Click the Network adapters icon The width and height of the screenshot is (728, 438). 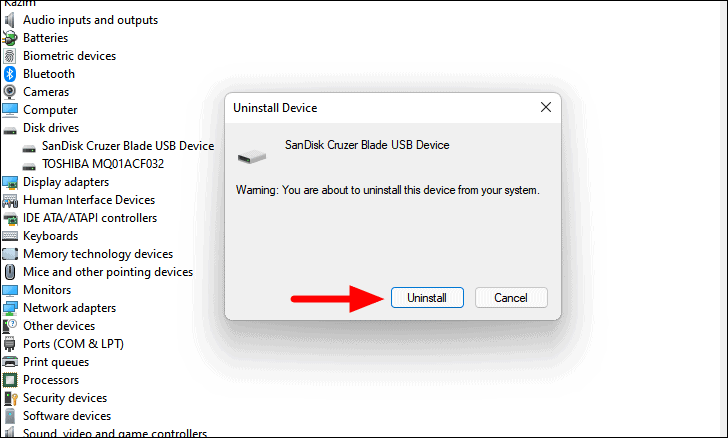[x=10, y=308]
